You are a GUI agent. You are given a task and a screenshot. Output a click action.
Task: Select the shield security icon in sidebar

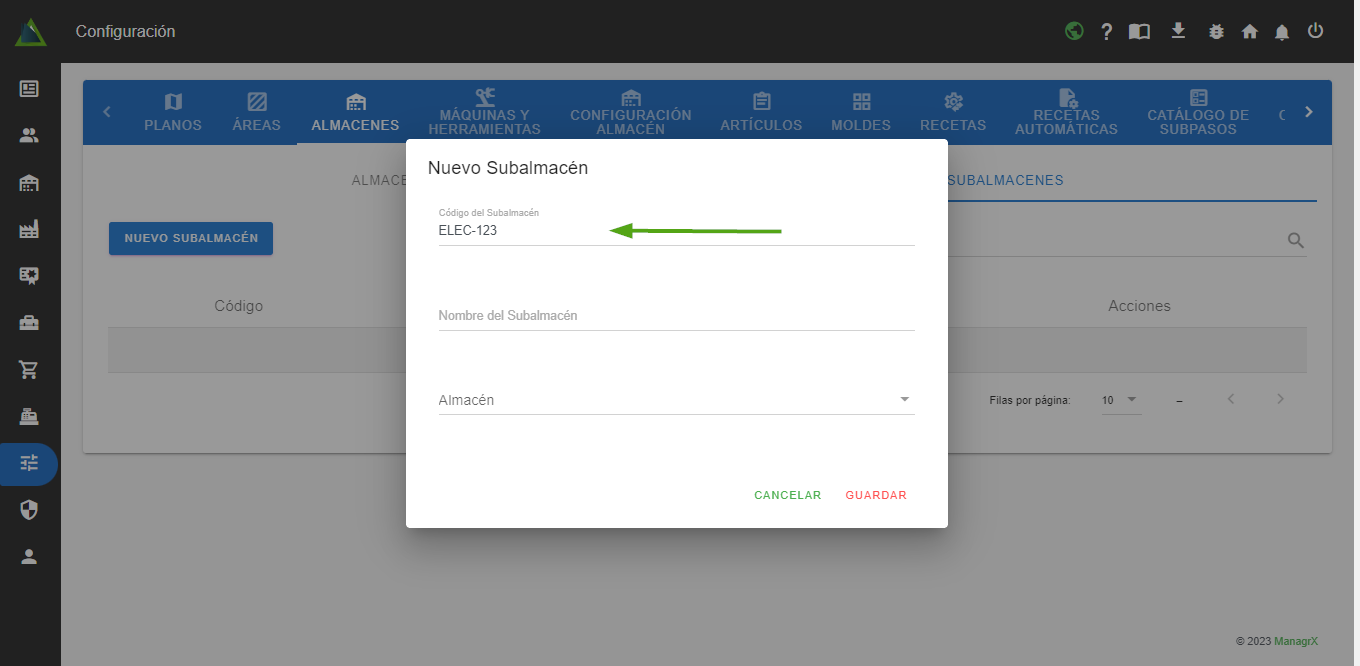pos(29,510)
